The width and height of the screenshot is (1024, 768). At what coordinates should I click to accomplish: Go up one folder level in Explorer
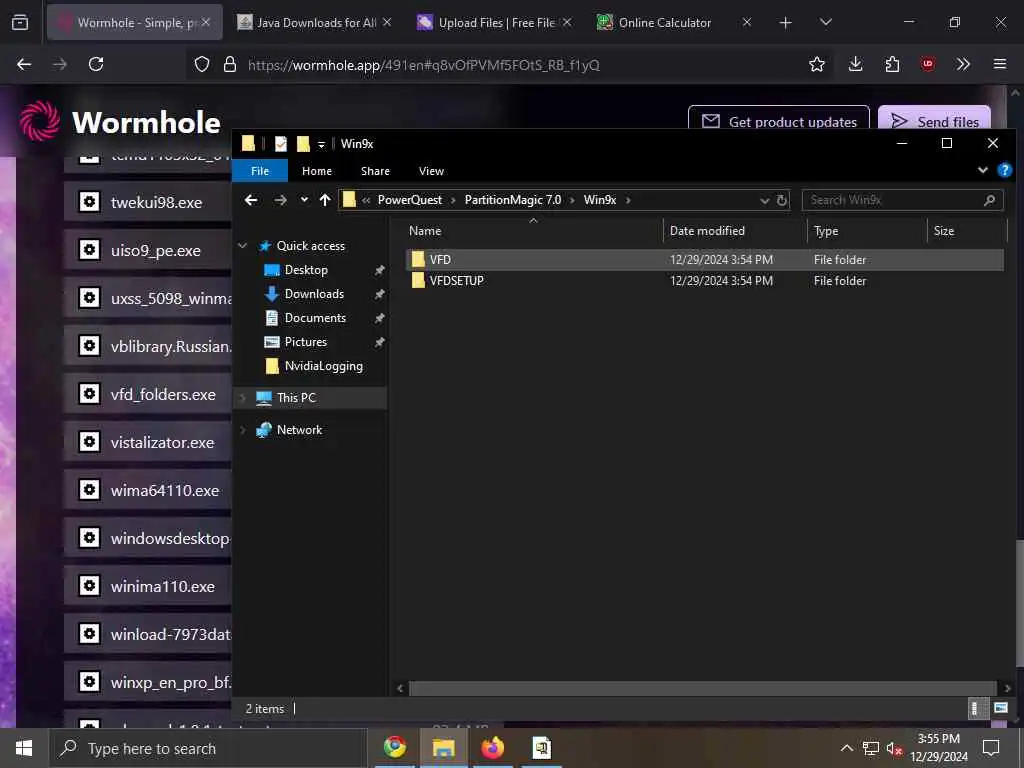pos(325,200)
